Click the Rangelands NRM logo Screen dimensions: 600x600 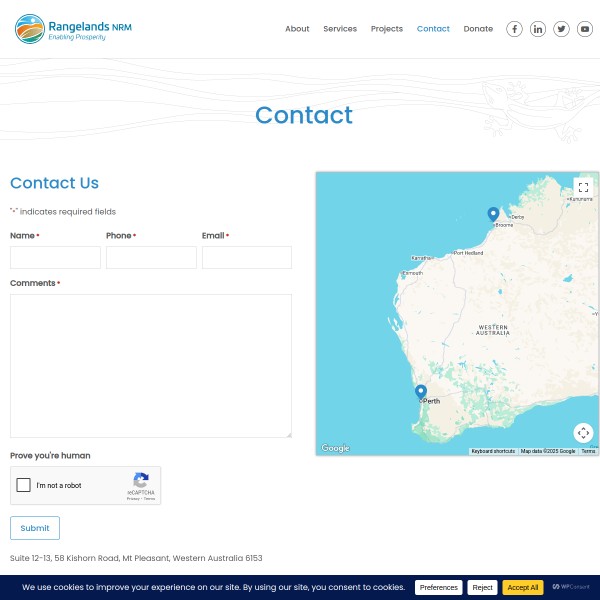(73, 29)
